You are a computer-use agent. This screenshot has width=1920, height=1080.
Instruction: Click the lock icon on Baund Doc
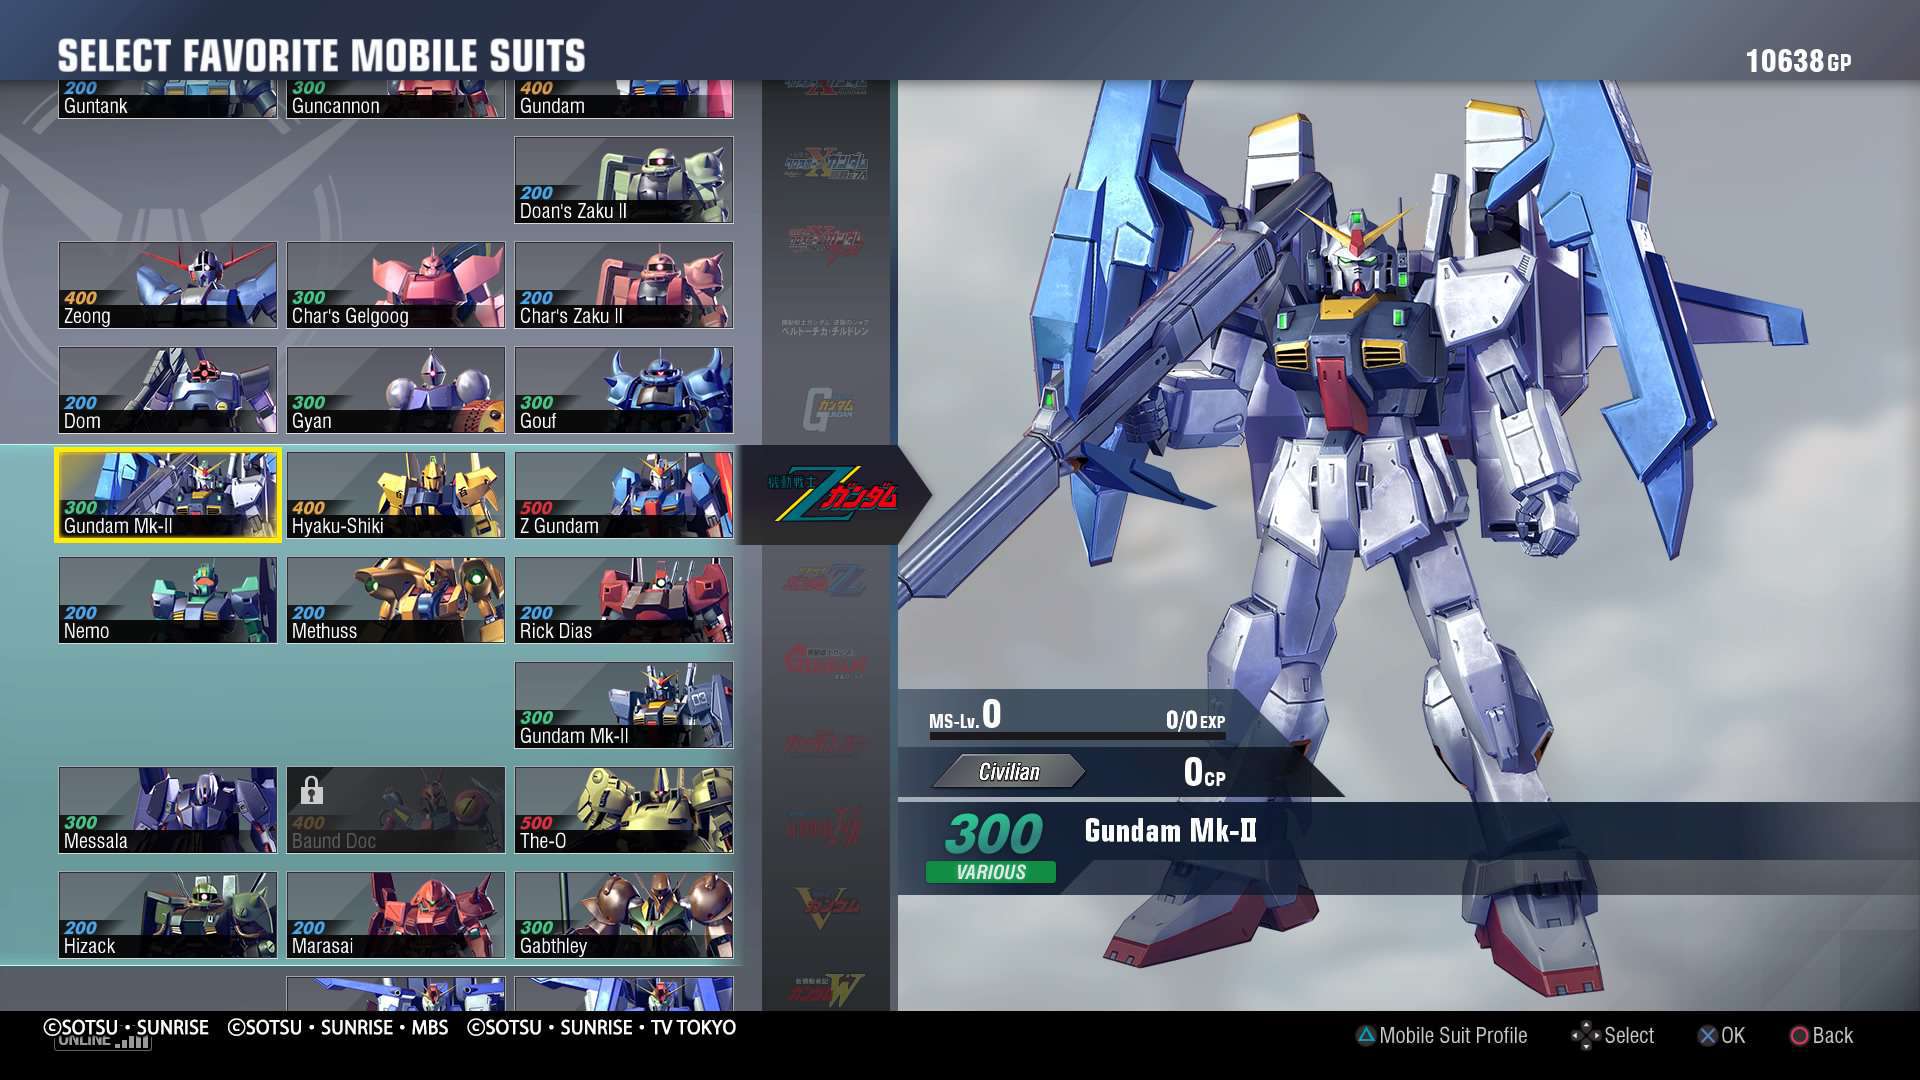[311, 791]
